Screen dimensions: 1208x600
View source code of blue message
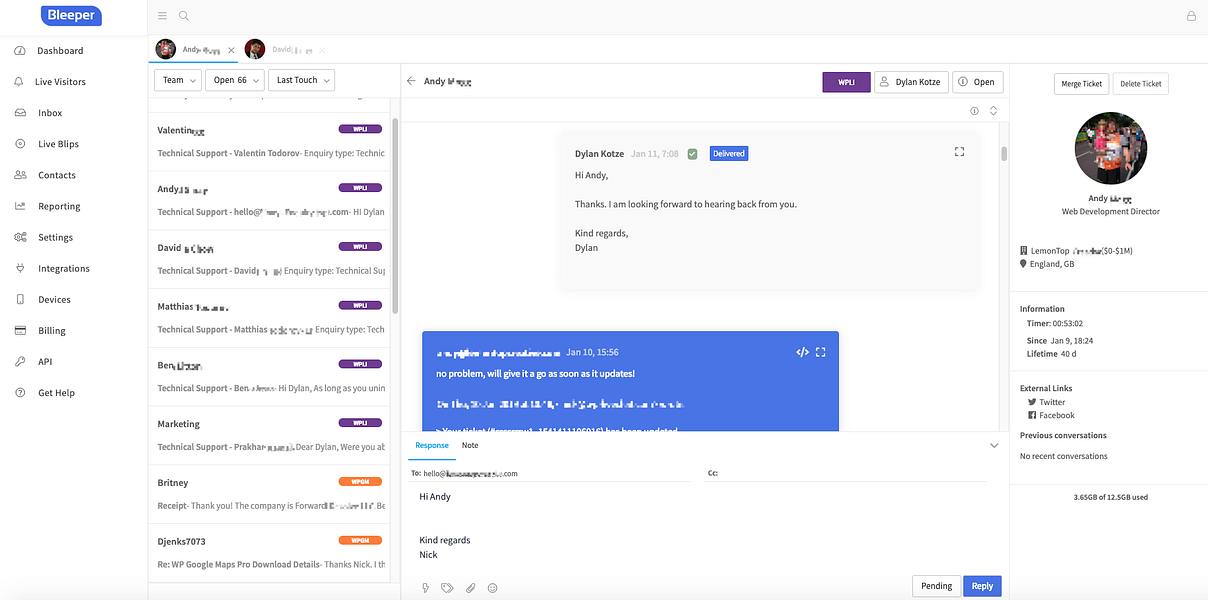802,352
